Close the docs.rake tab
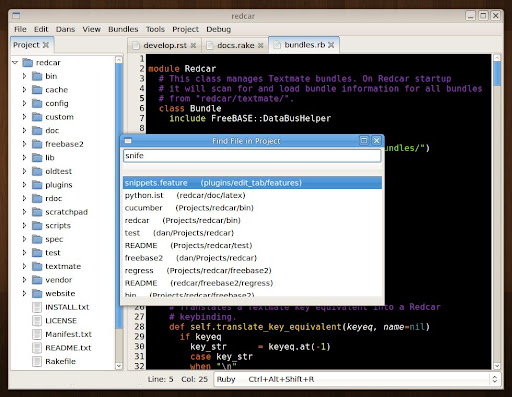 click(261, 45)
